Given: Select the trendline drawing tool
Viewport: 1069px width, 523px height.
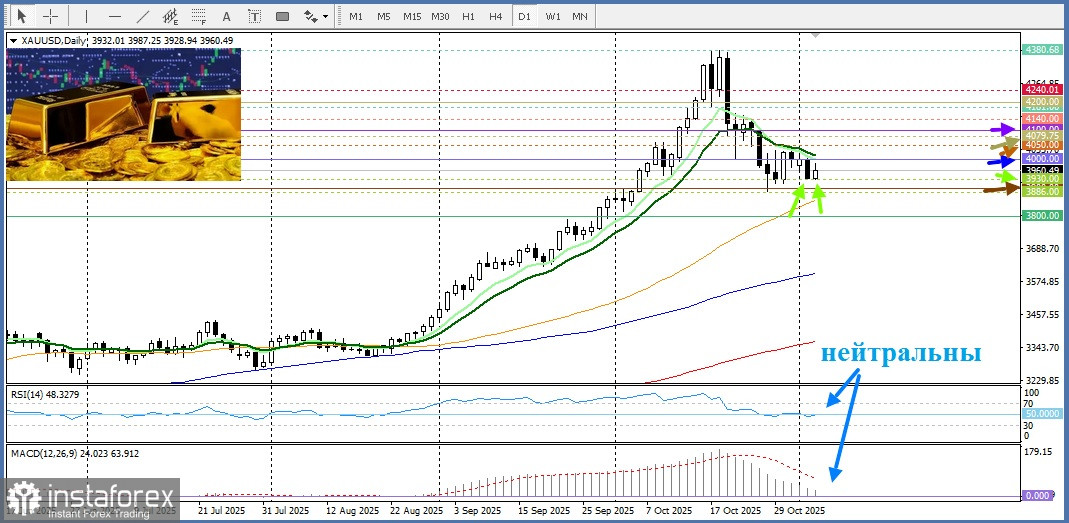Looking at the screenshot, I should pyautogui.click(x=144, y=16).
